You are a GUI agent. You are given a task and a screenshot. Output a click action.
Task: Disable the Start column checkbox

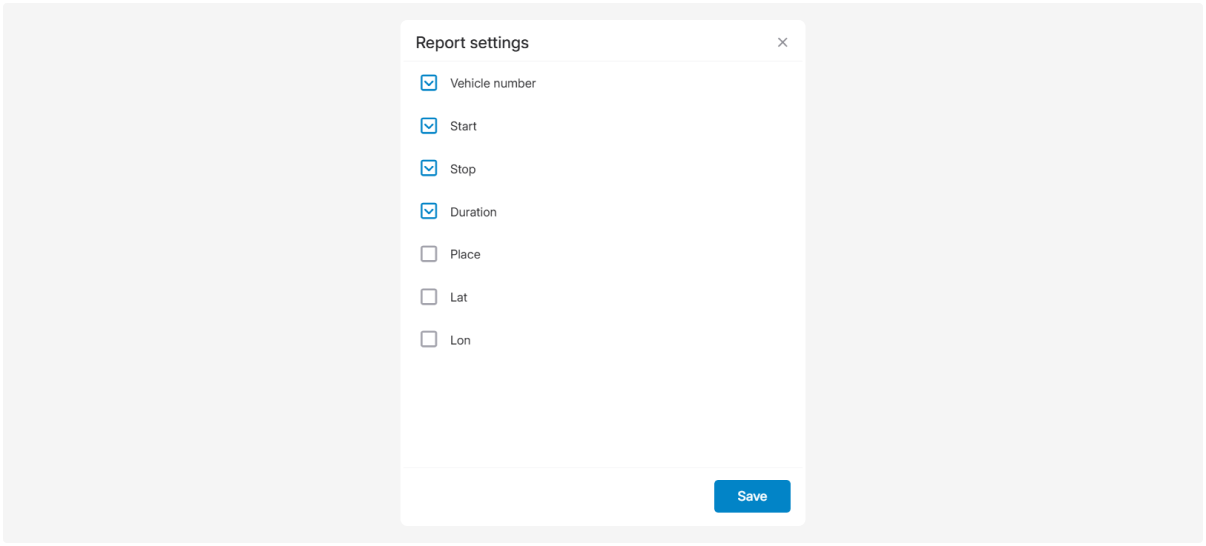click(429, 126)
